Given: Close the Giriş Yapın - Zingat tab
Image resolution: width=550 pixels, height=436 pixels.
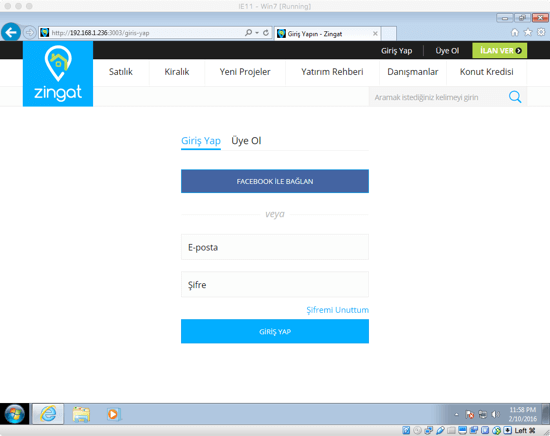Looking at the screenshot, I should 375,33.
